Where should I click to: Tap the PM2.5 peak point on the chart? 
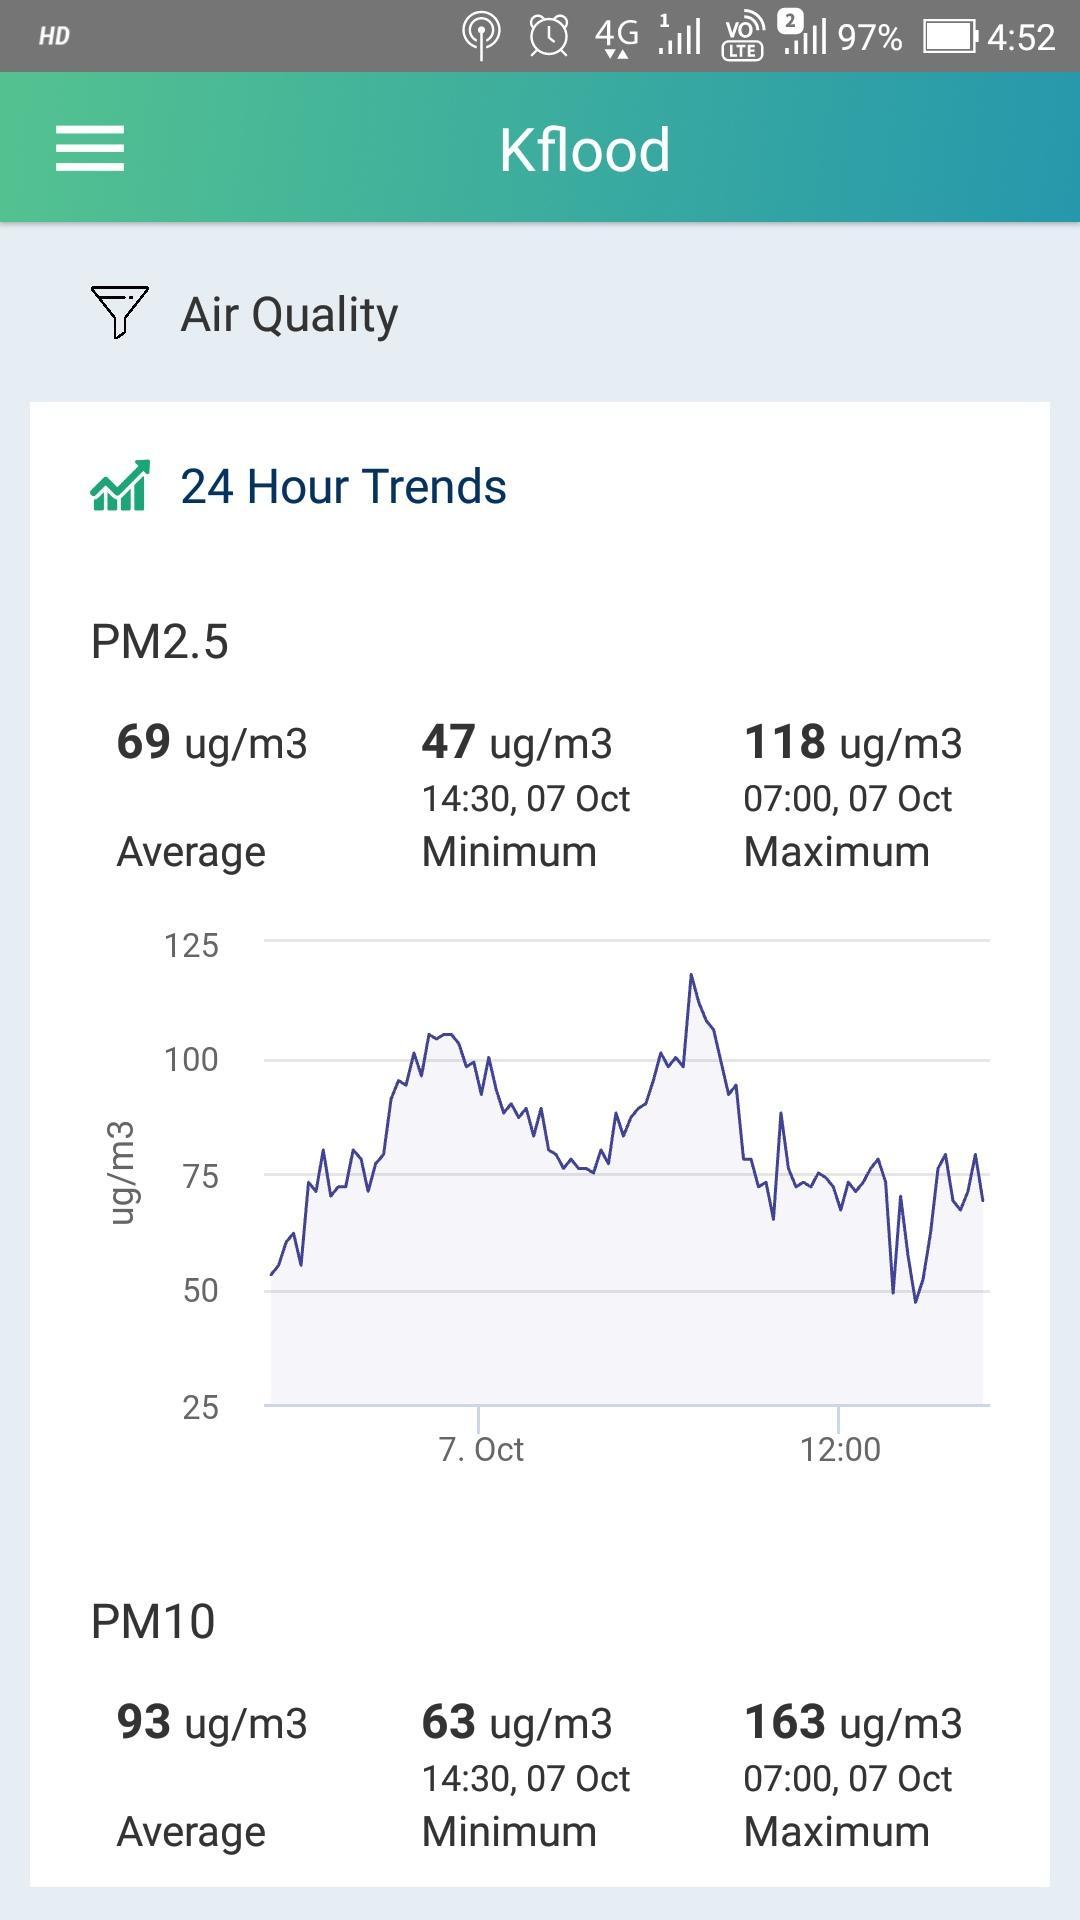[690, 975]
